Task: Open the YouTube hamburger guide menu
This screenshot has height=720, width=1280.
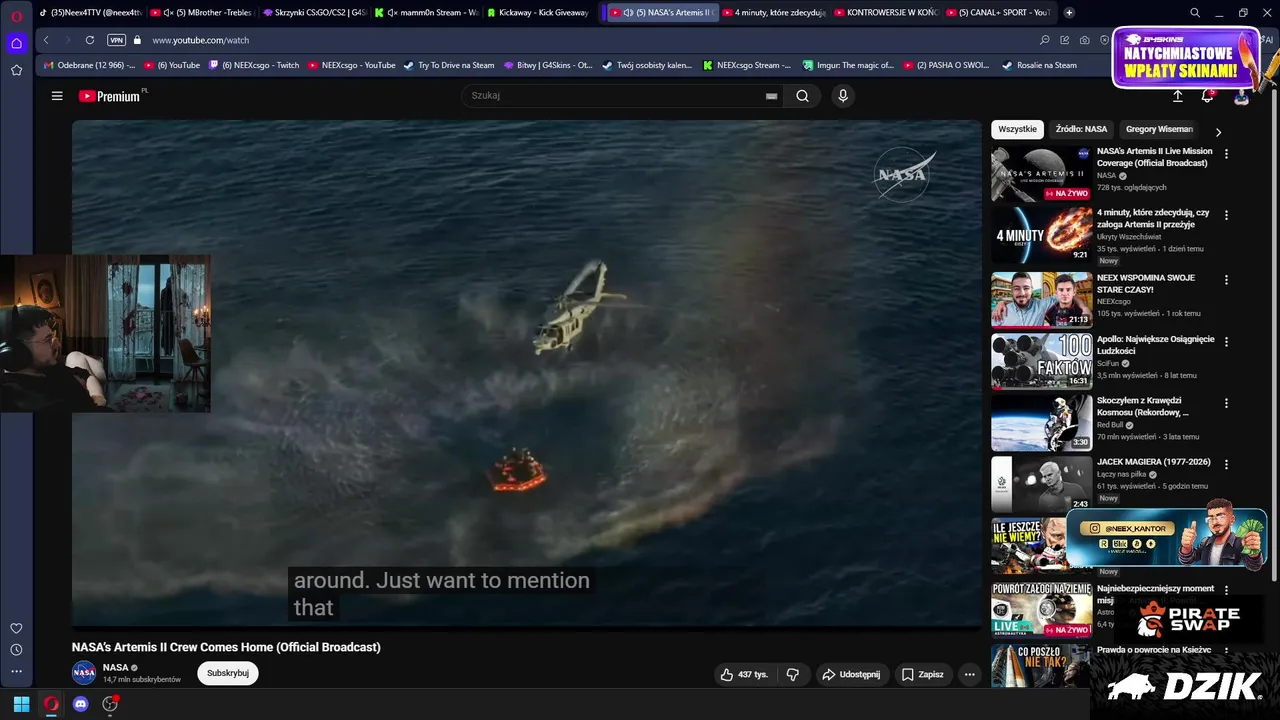Action: point(57,96)
